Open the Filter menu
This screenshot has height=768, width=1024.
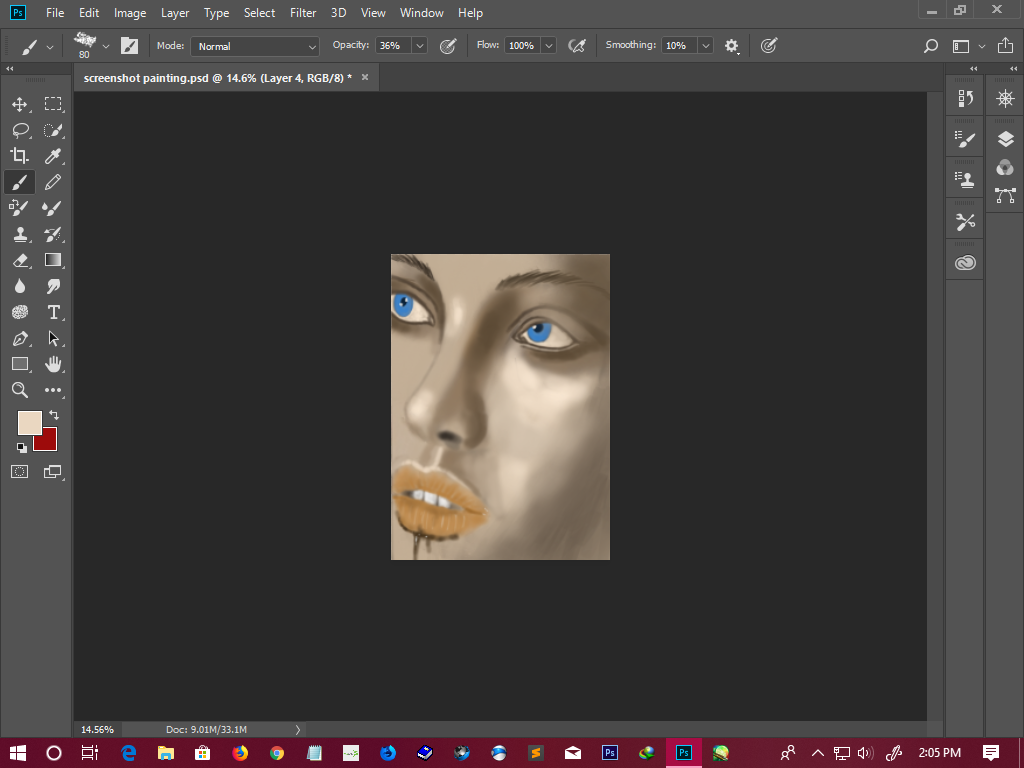click(x=303, y=13)
